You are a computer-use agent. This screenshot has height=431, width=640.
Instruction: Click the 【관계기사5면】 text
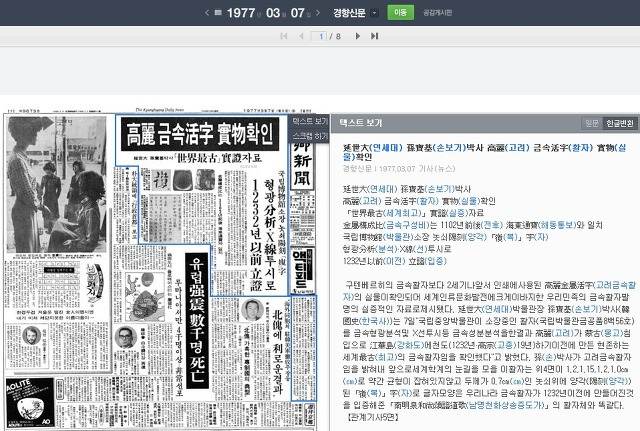pyautogui.click(x=371, y=418)
